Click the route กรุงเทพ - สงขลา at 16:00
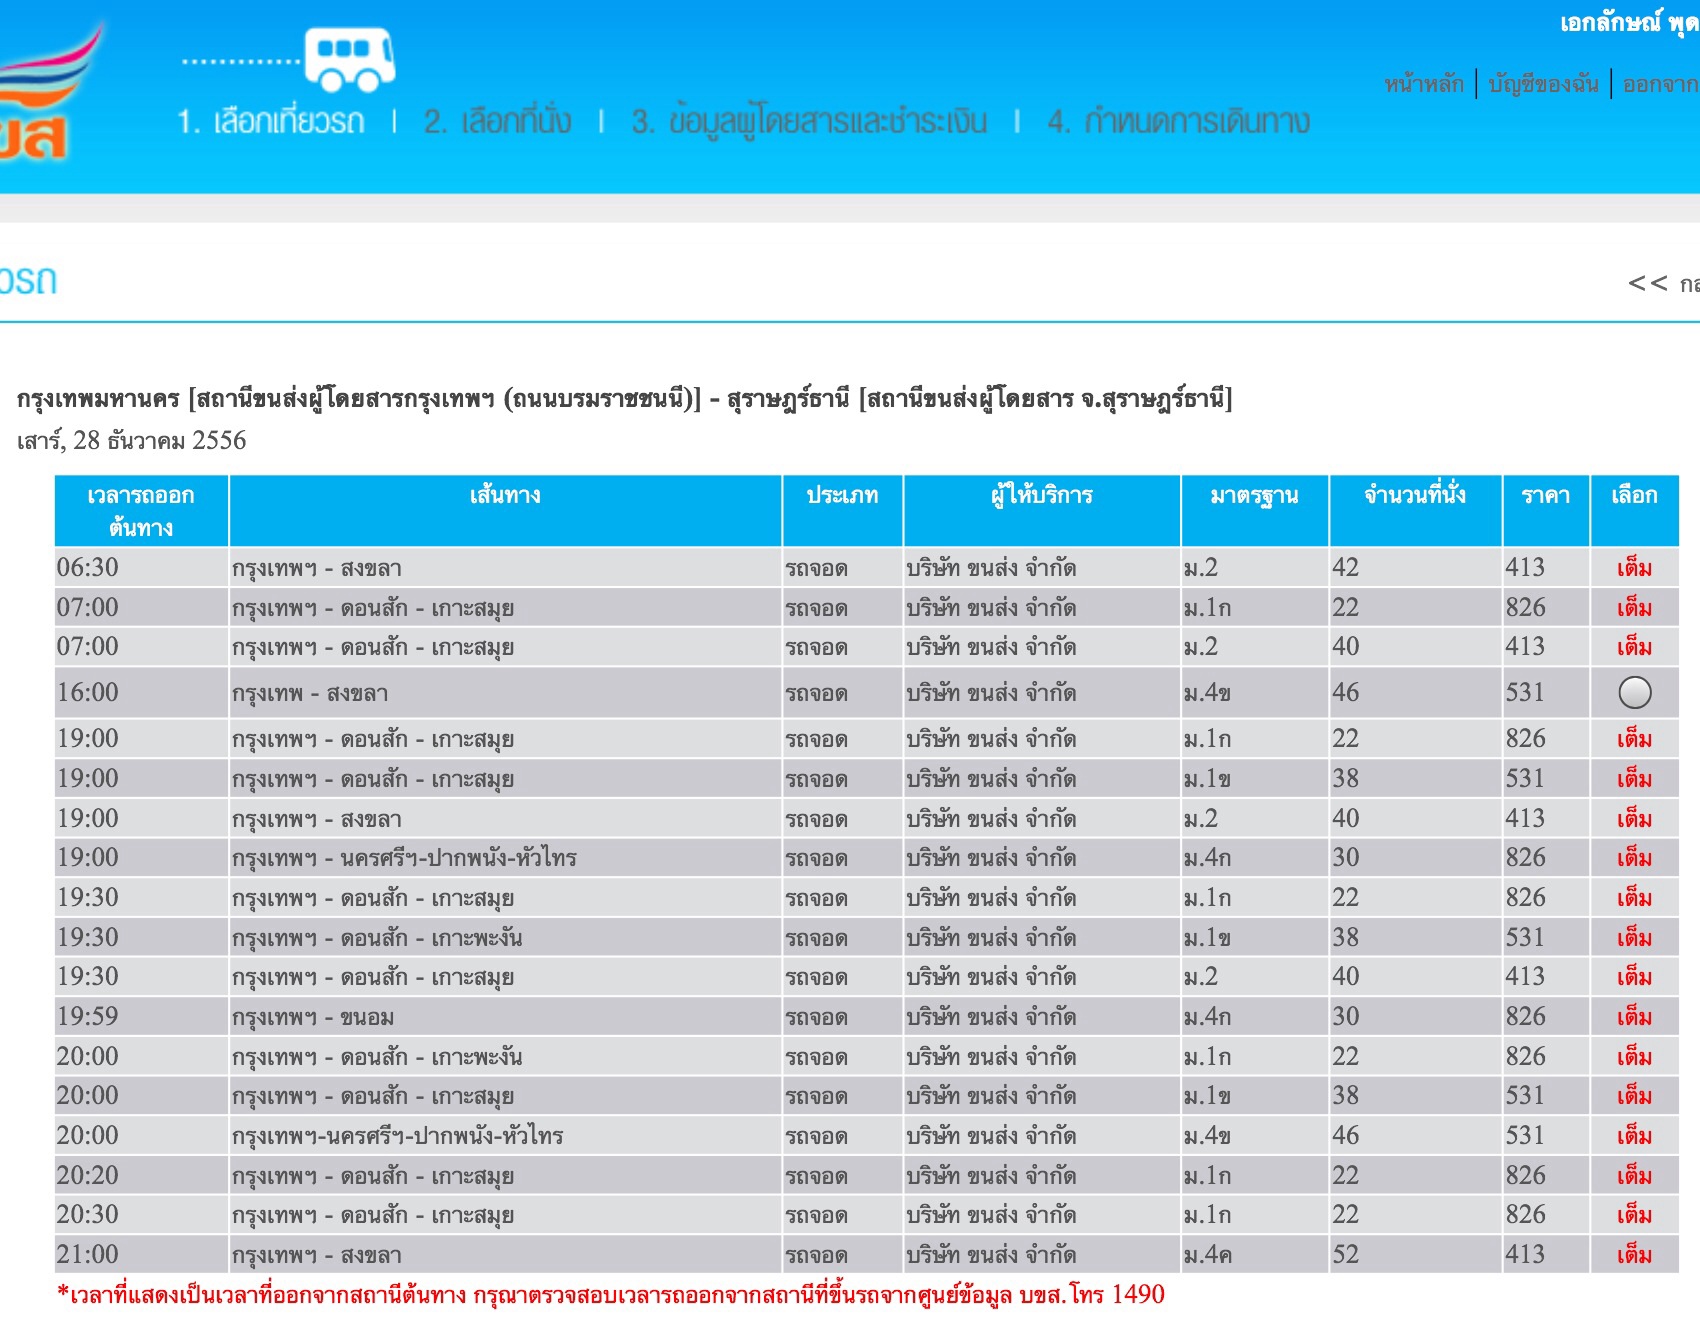Viewport: 1700px width, 1328px height. (x=310, y=693)
